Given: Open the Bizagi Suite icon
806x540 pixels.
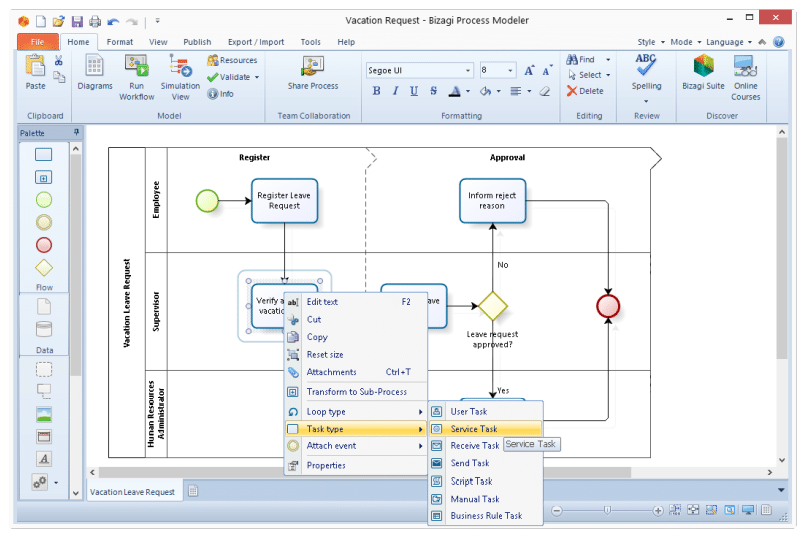Looking at the screenshot, I should point(703,67).
